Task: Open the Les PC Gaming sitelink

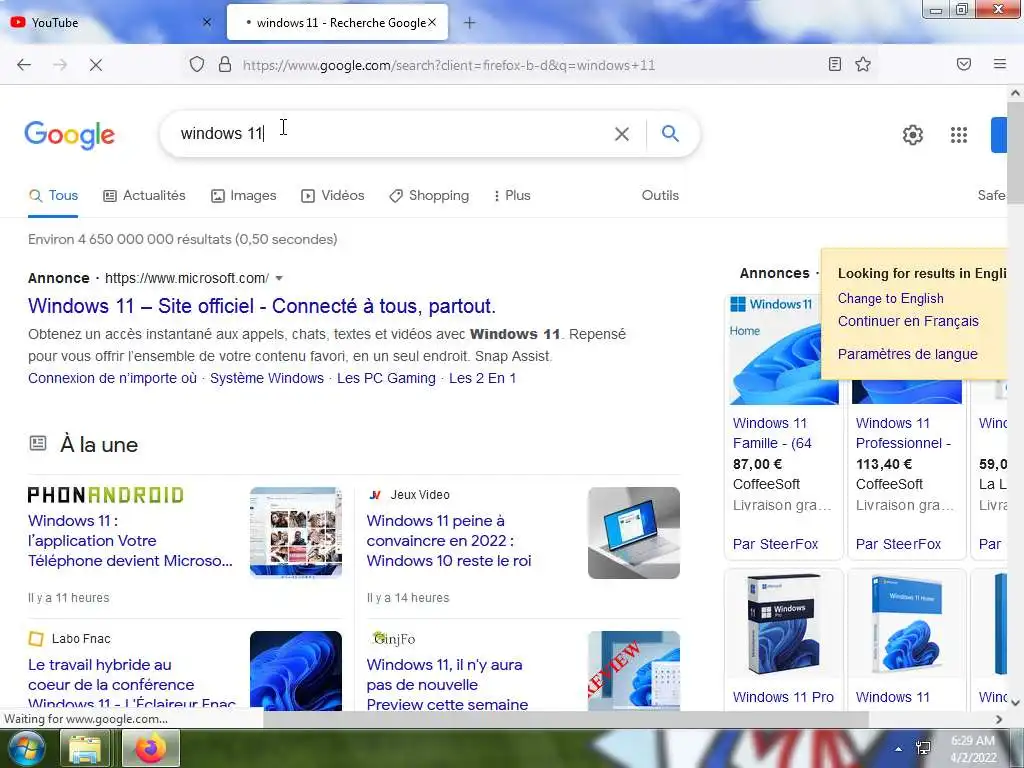Action: [386, 378]
